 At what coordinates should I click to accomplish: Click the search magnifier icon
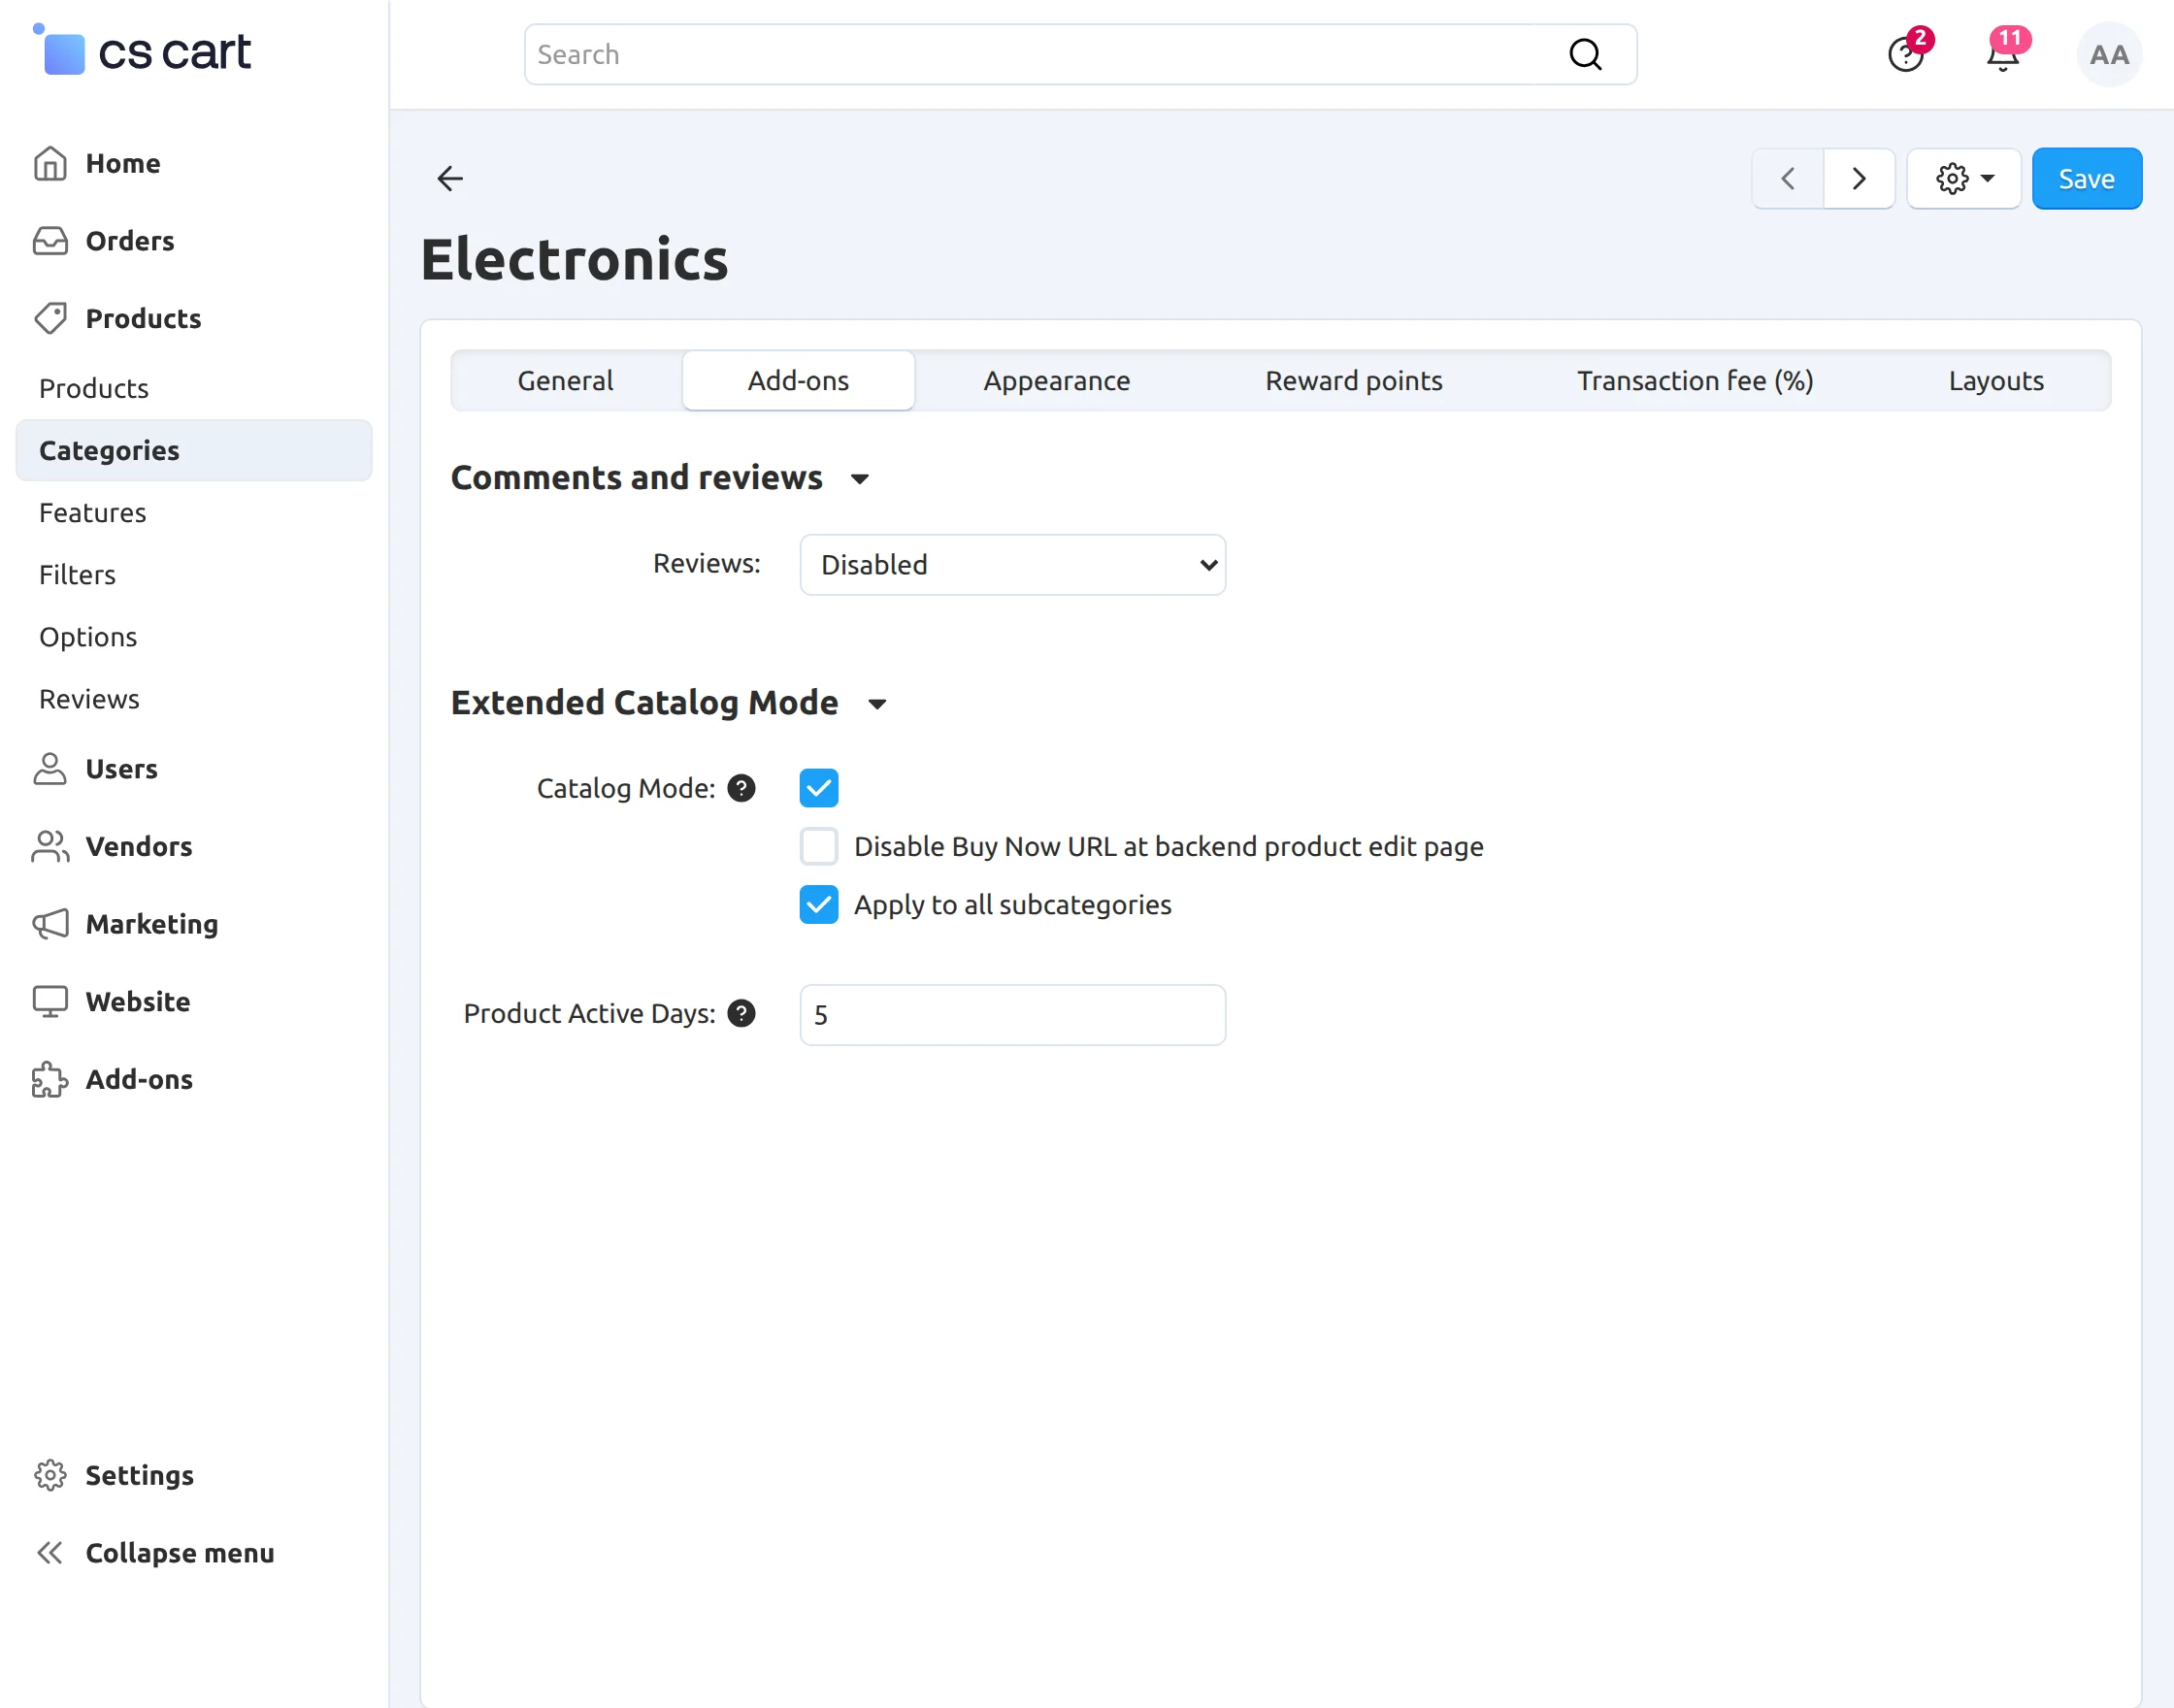point(1585,54)
